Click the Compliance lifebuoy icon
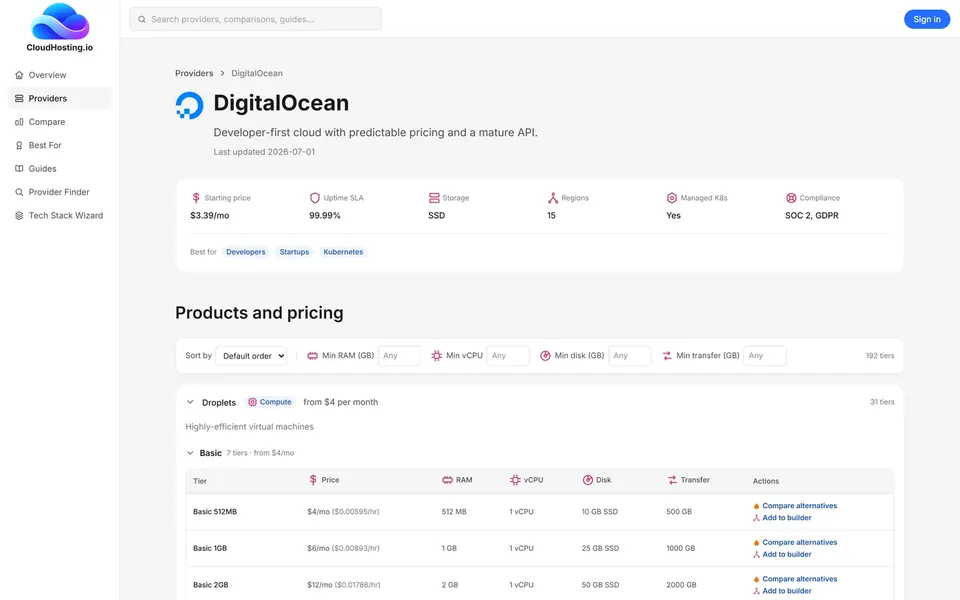Image resolution: width=960 pixels, height=600 pixels. (x=791, y=198)
